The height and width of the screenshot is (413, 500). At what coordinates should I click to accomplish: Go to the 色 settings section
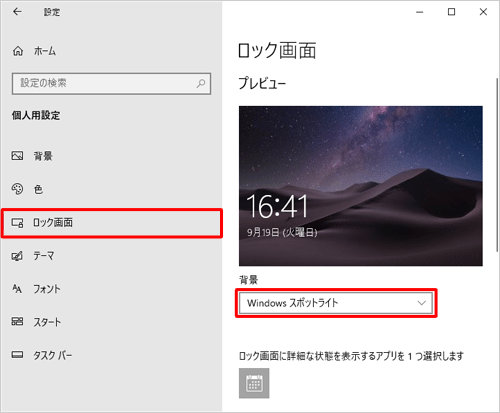111,189
